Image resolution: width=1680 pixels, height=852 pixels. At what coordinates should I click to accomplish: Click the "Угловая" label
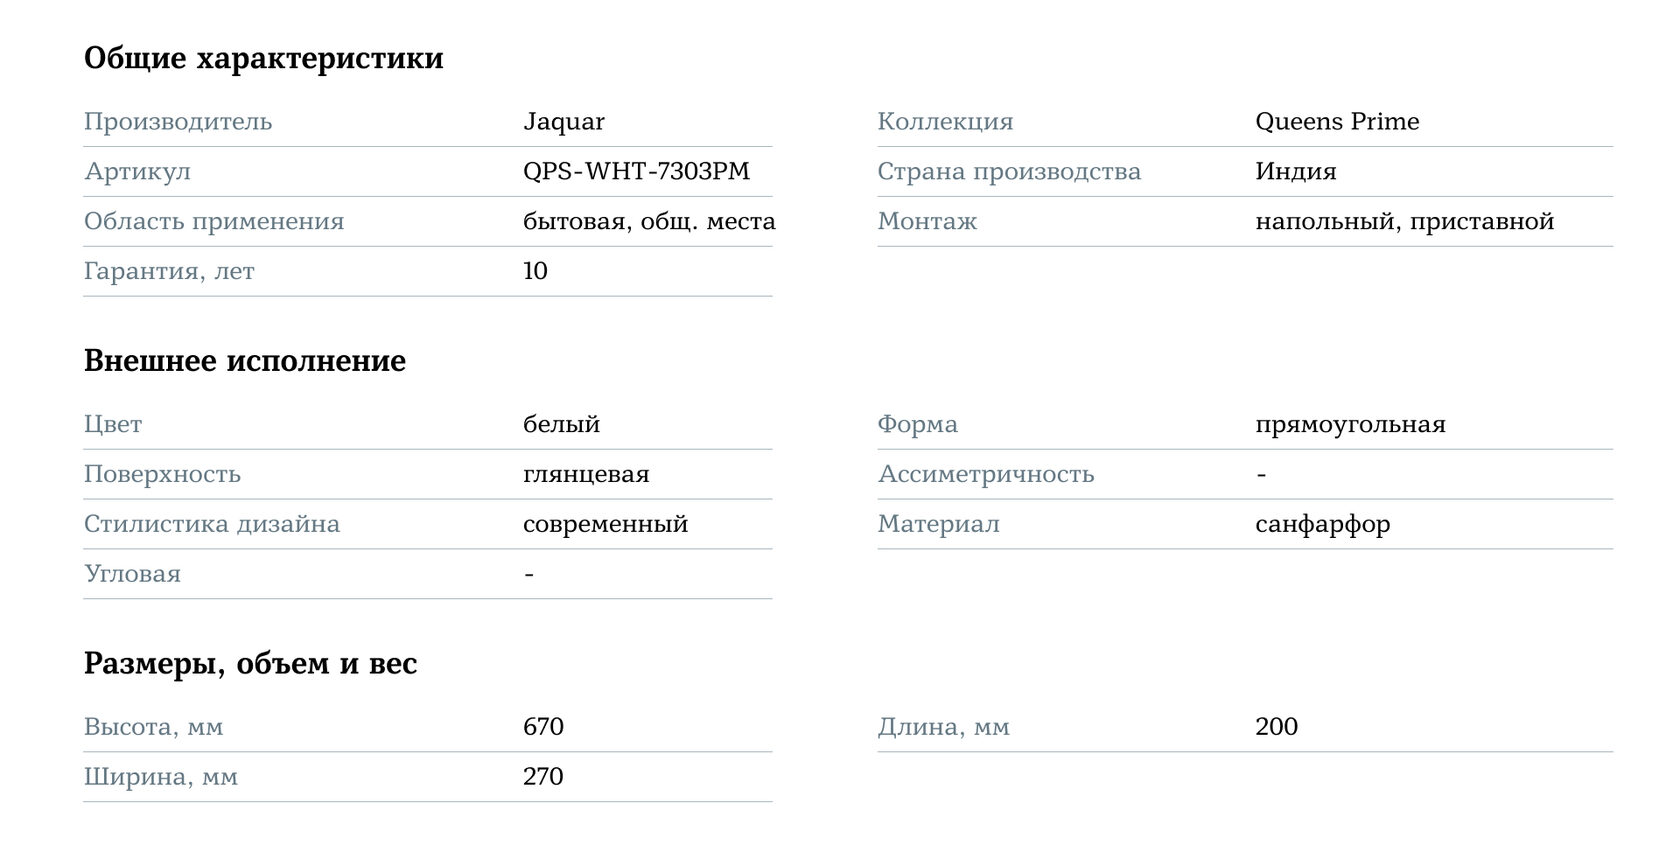pyautogui.click(x=132, y=575)
